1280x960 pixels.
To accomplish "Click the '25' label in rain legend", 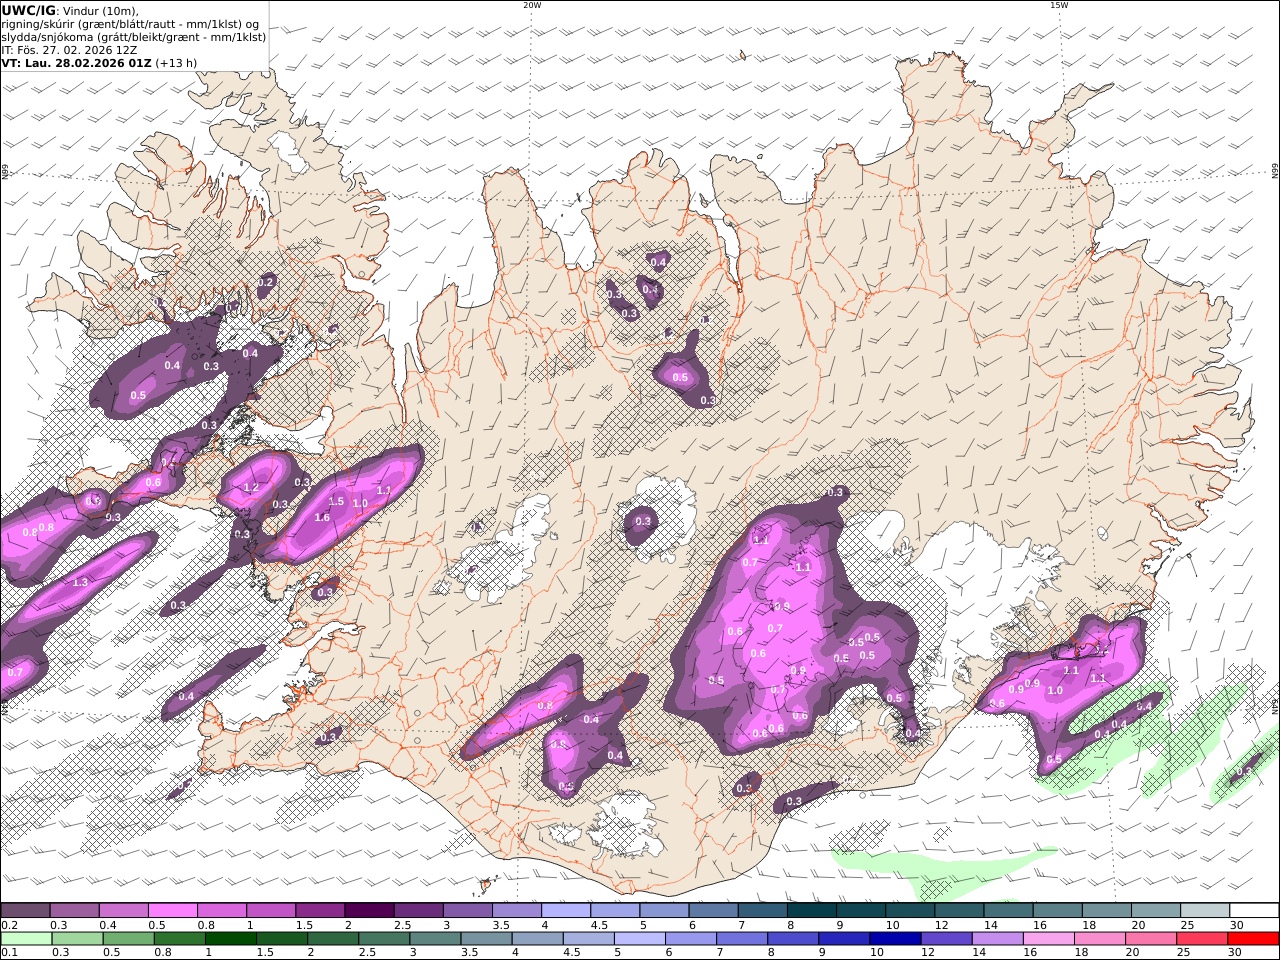I will pyautogui.click(x=1183, y=953).
